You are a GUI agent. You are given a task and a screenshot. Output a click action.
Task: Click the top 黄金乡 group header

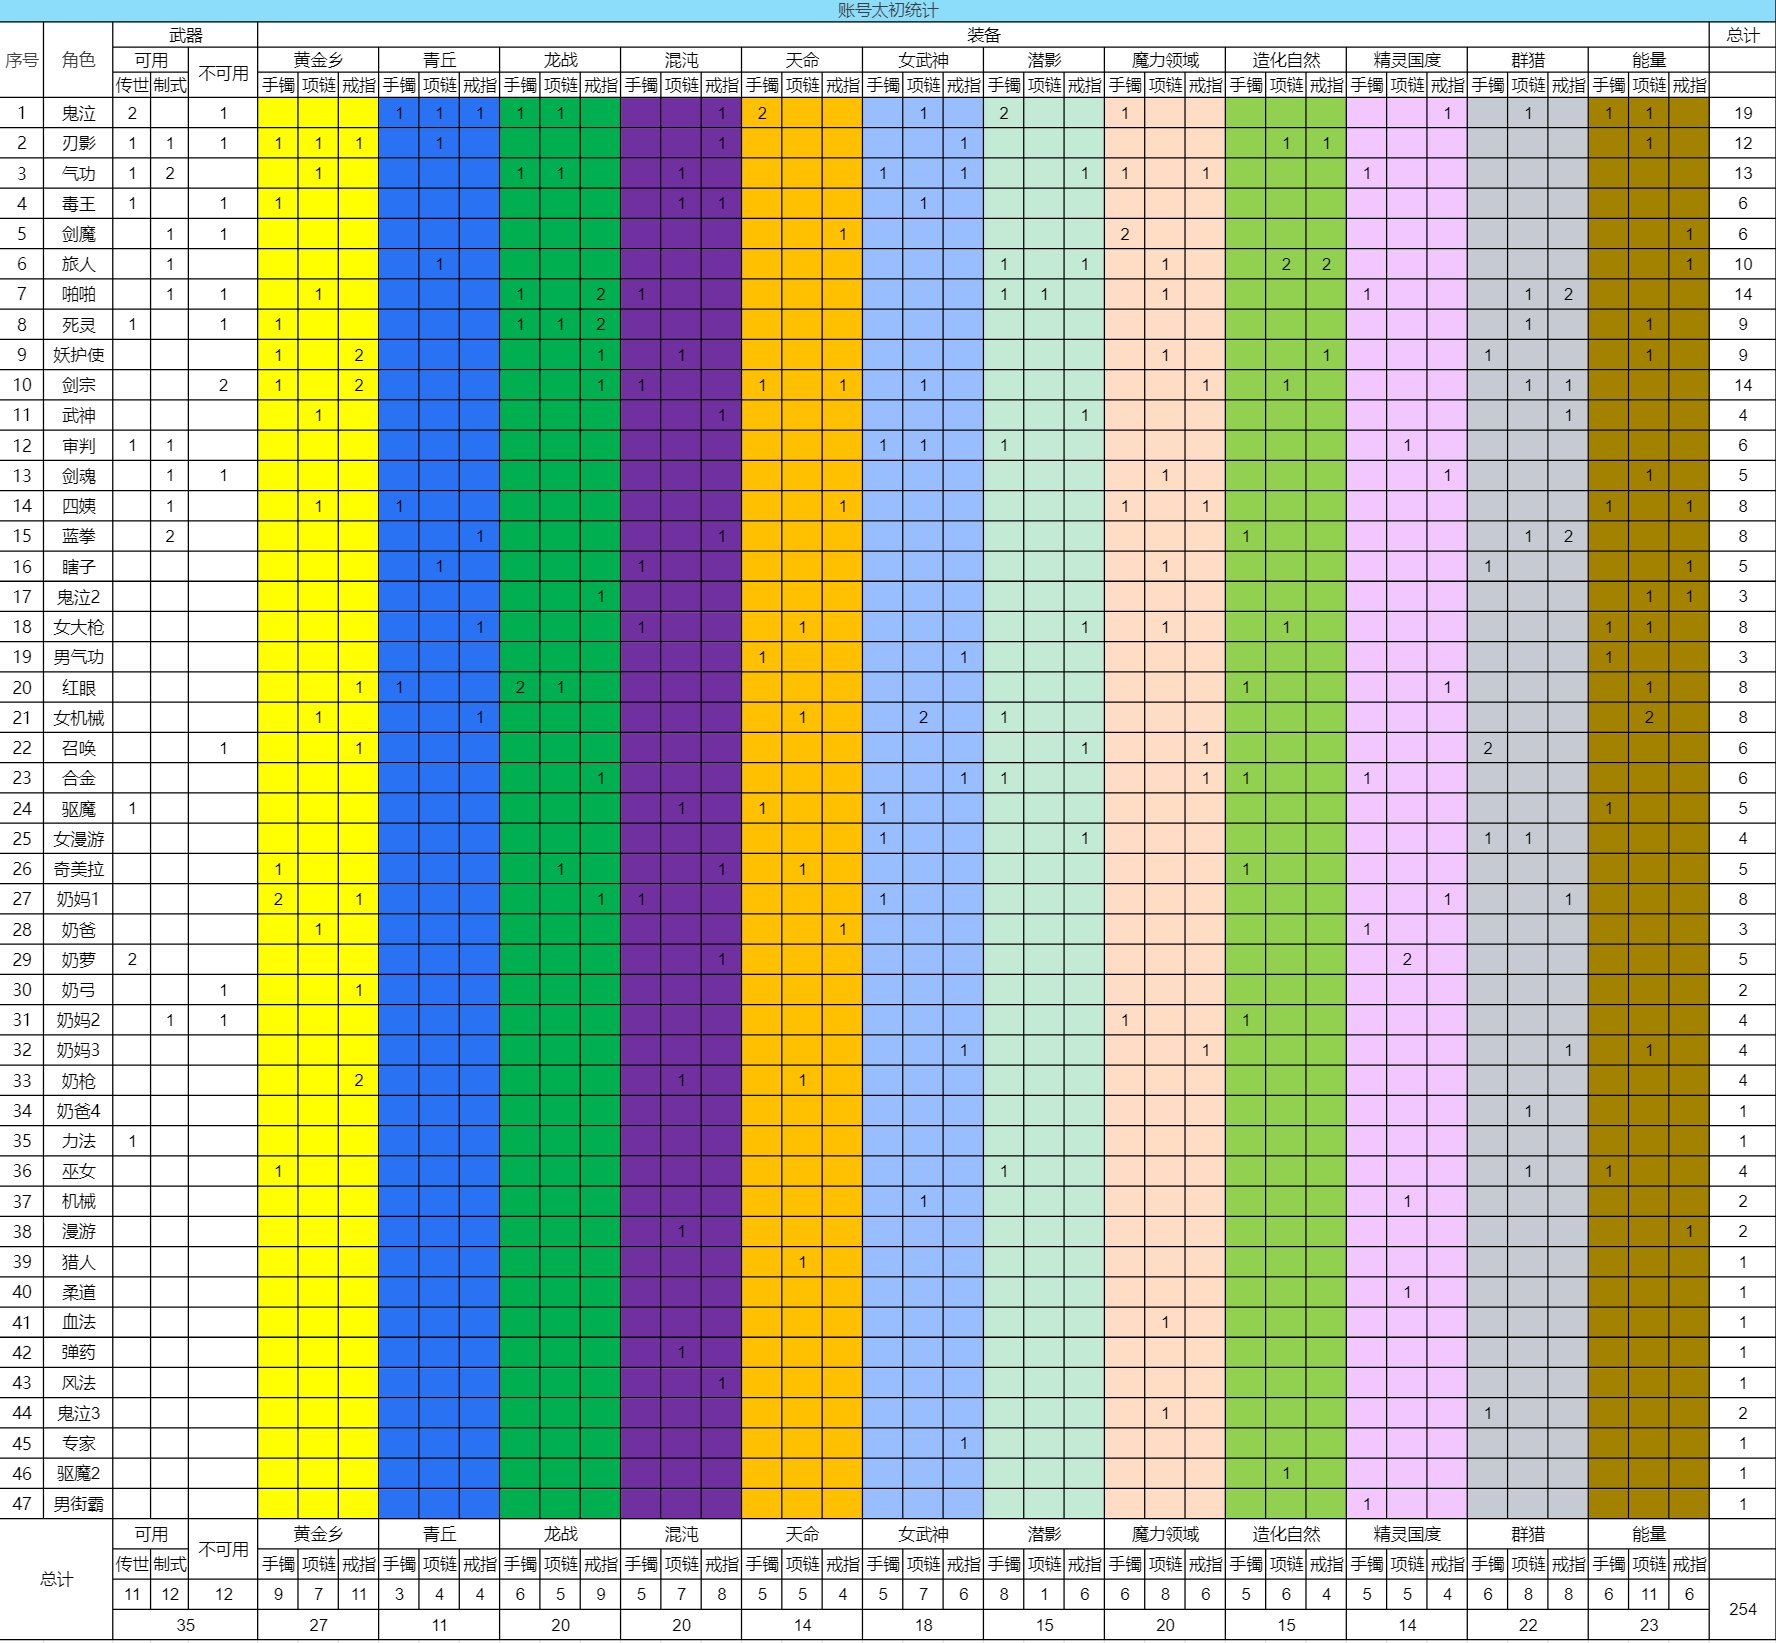click(x=318, y=60)
